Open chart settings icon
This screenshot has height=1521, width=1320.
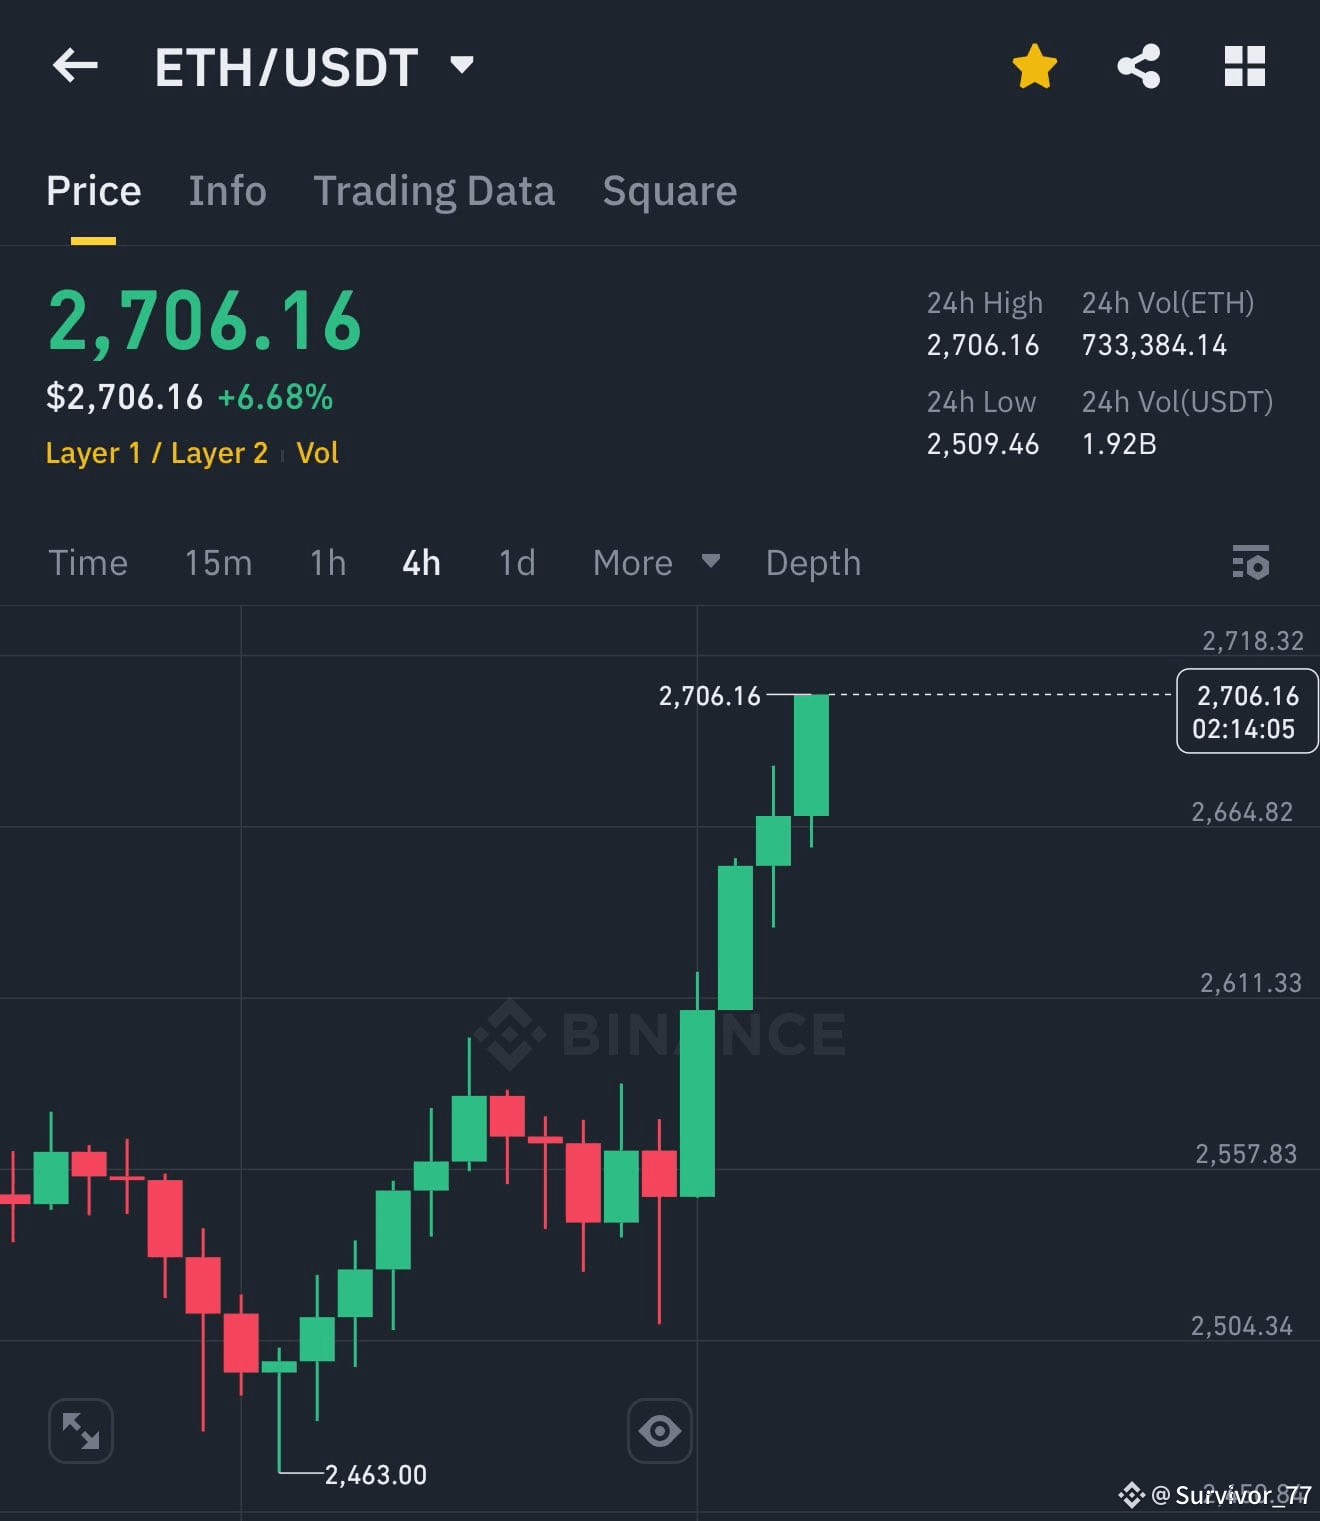pyautogui.click(x=1250, y=563)
